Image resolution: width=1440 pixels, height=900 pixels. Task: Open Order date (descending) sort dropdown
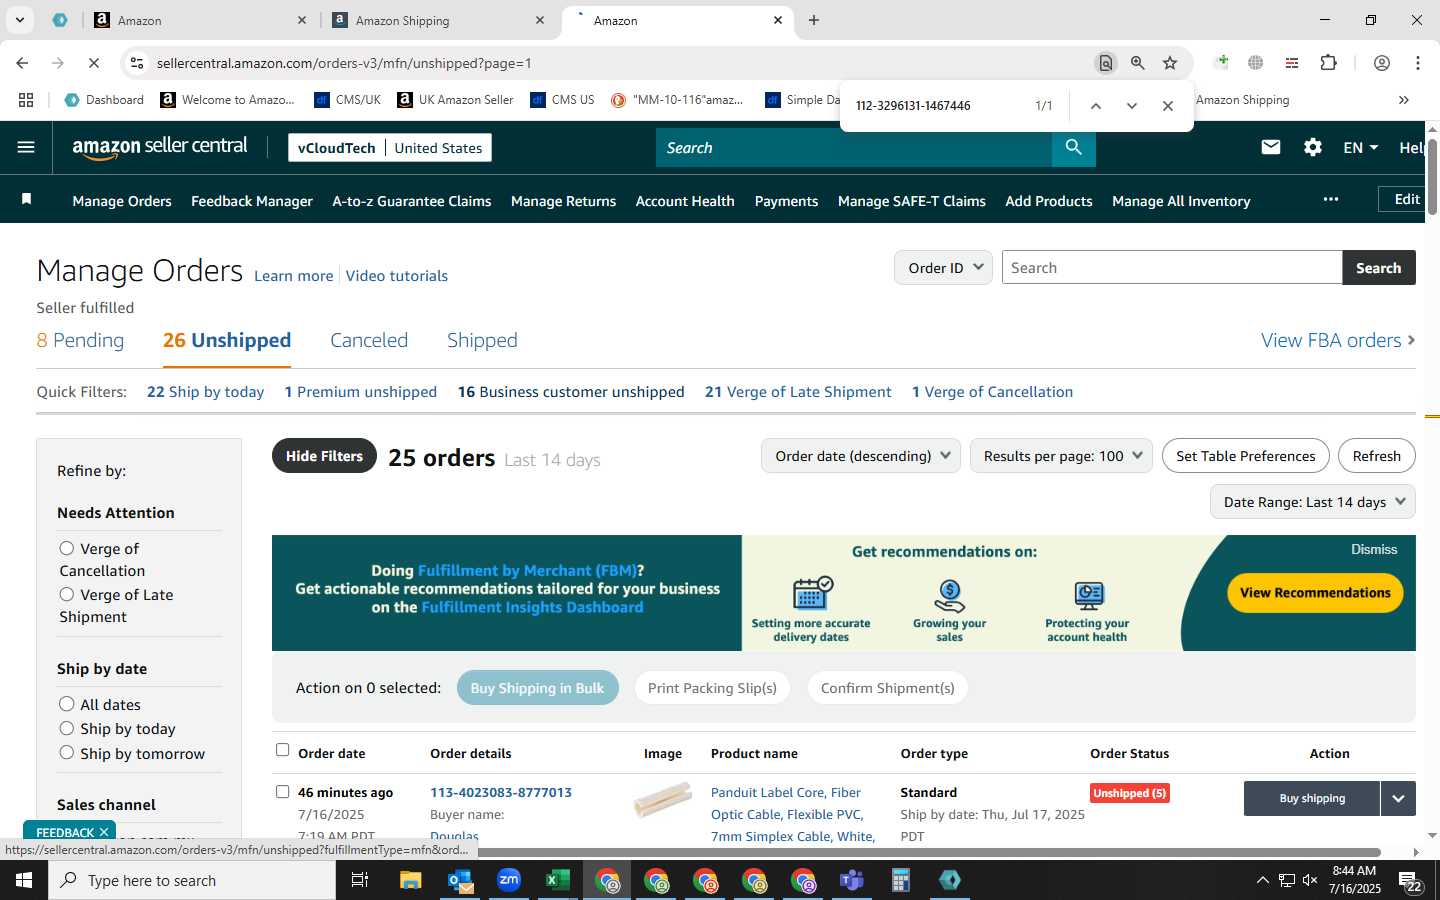coord(861,456)
